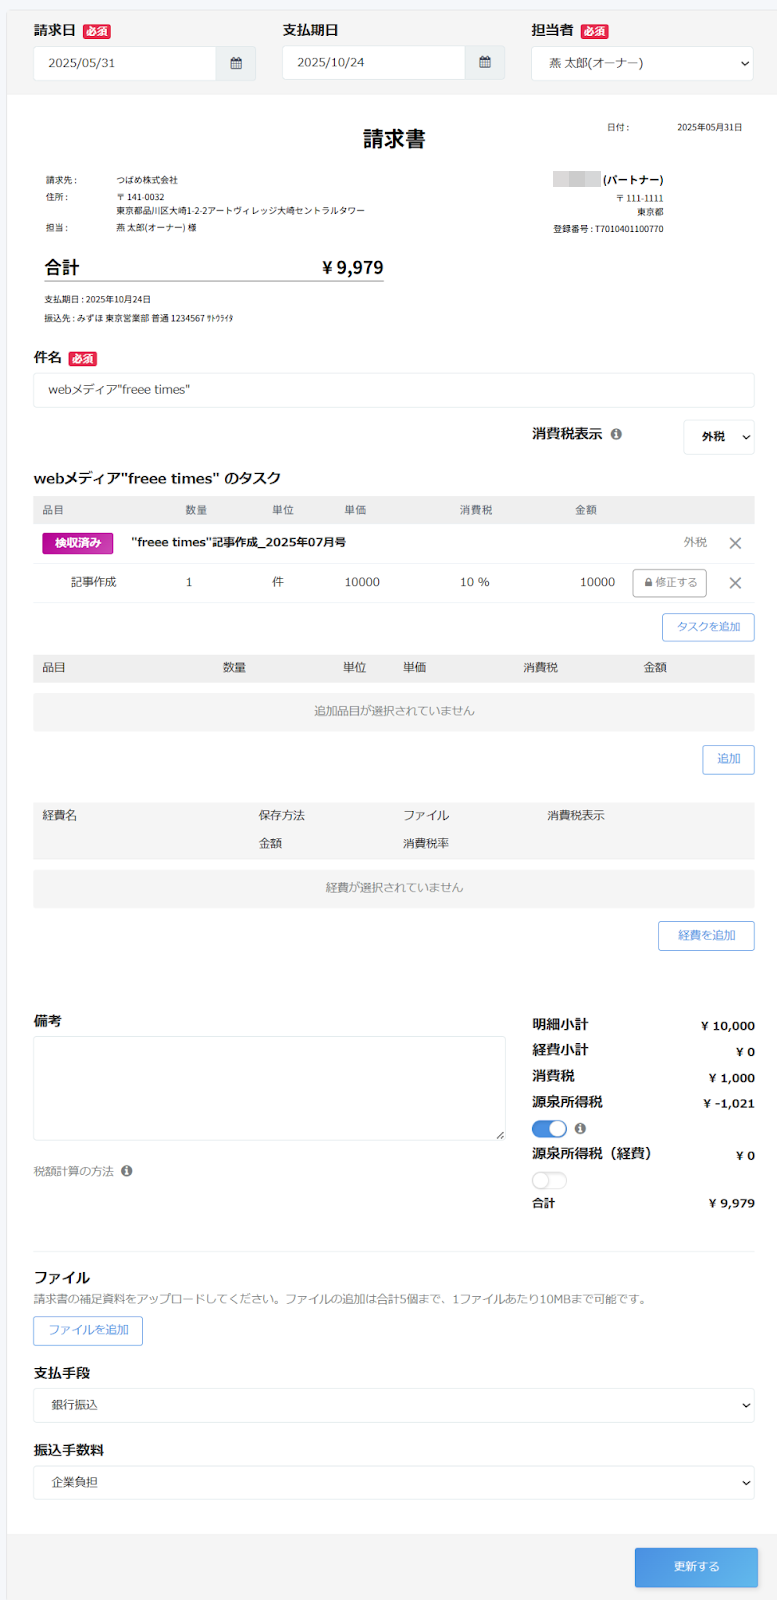
Task: Click the 検収済み status badge
Action: coord(78,543)
